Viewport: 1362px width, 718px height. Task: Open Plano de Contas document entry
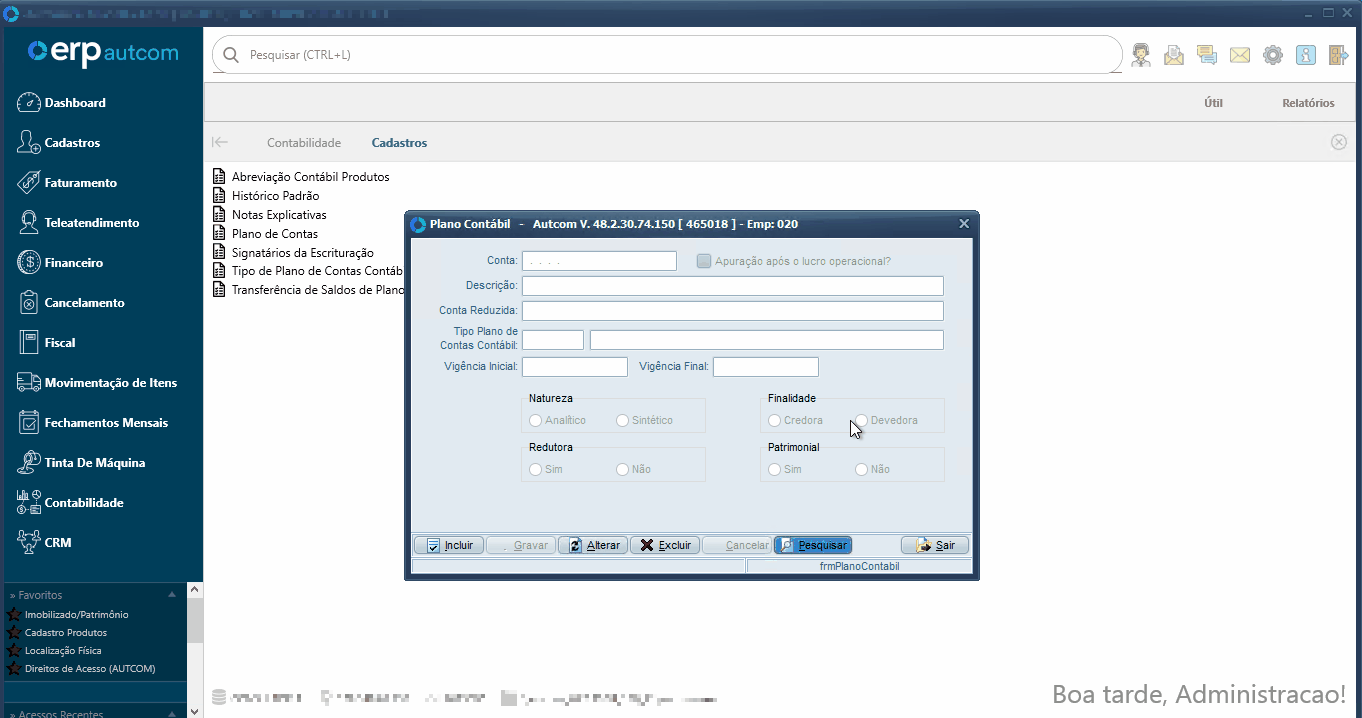[265, 234]
